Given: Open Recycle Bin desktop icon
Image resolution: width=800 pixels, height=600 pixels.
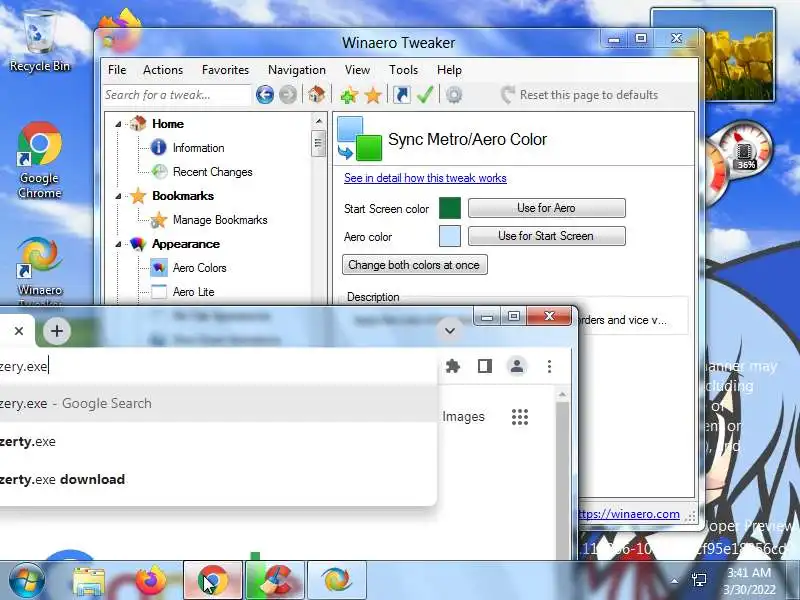Looking at the screenshot, I should click(40, 41).
